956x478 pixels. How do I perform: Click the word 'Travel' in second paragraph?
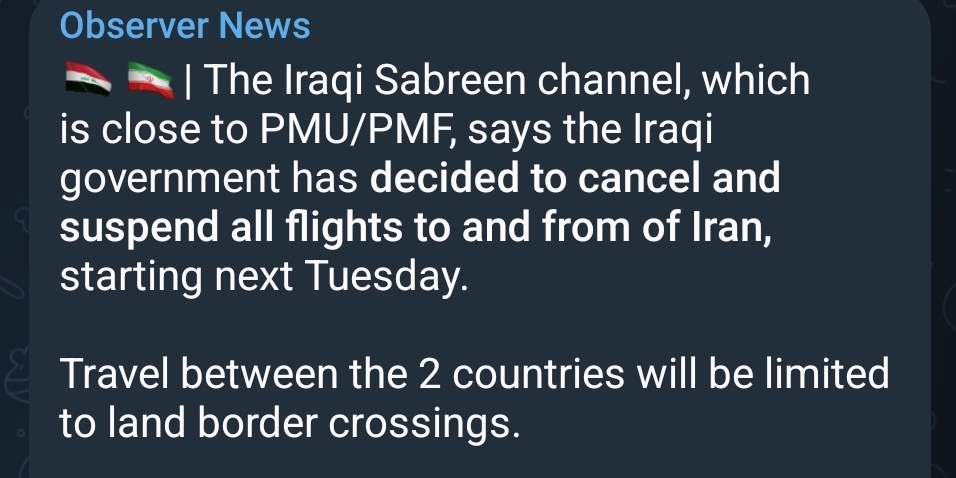click(x=114, y=374)
